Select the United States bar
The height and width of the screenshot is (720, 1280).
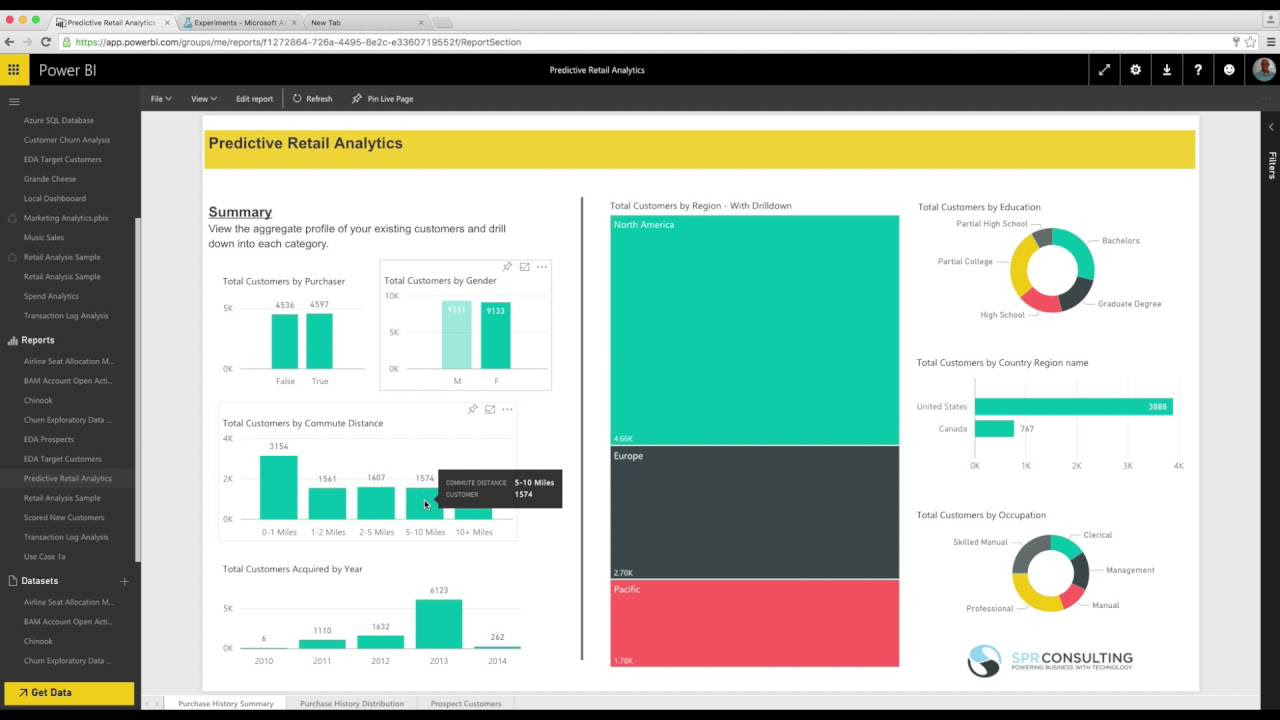click(x=1073, y=406)
